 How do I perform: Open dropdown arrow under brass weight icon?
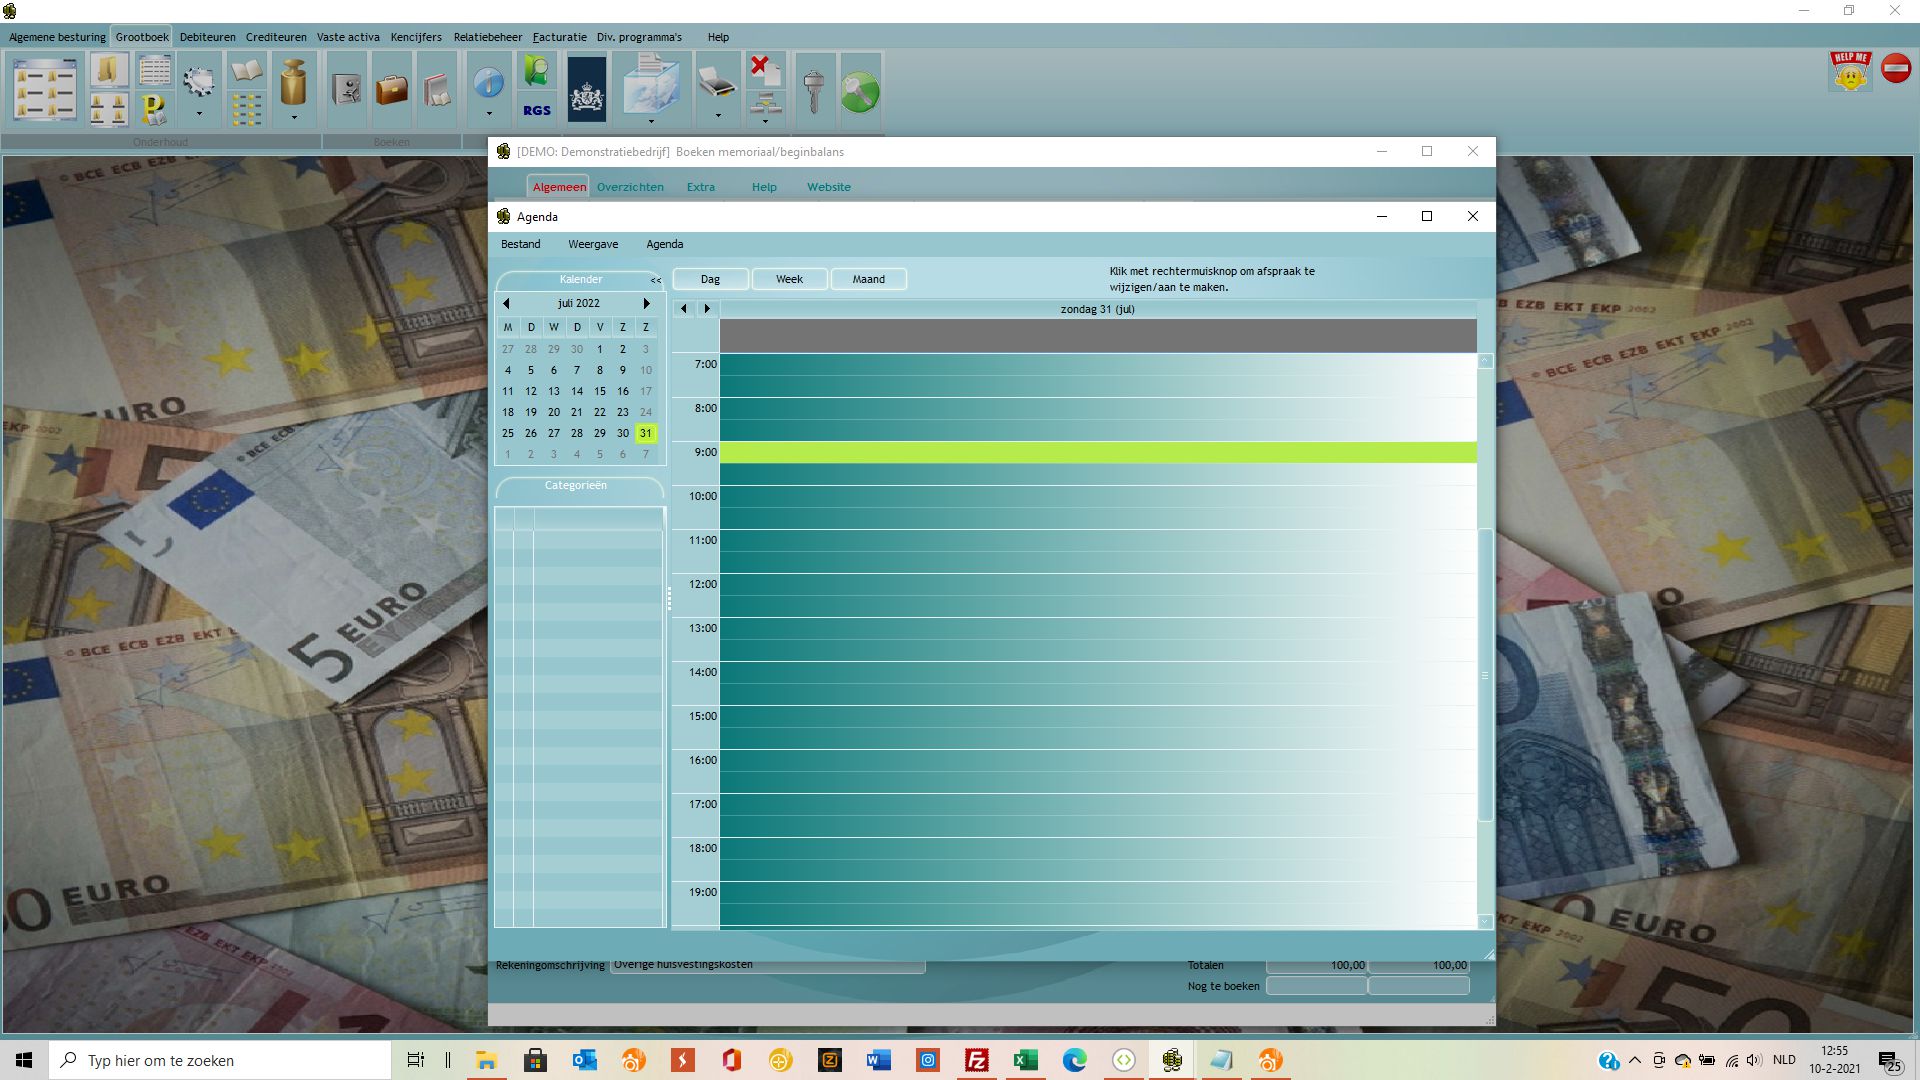293,117
